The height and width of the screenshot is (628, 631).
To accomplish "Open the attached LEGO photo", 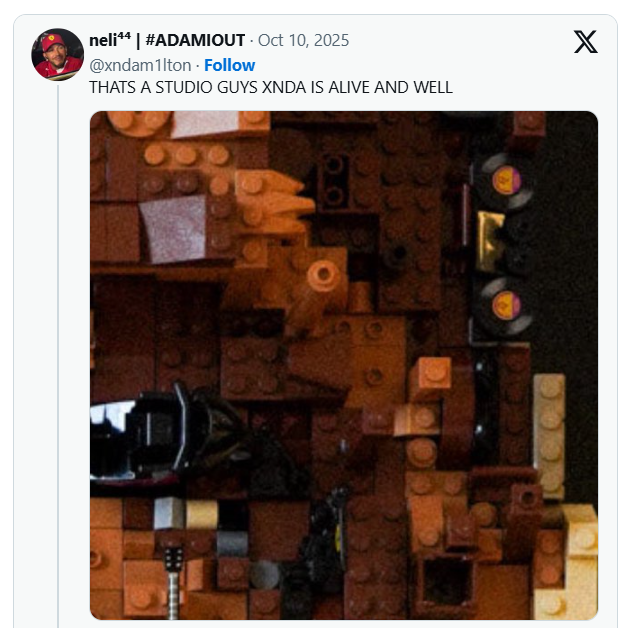I will 344,365.
